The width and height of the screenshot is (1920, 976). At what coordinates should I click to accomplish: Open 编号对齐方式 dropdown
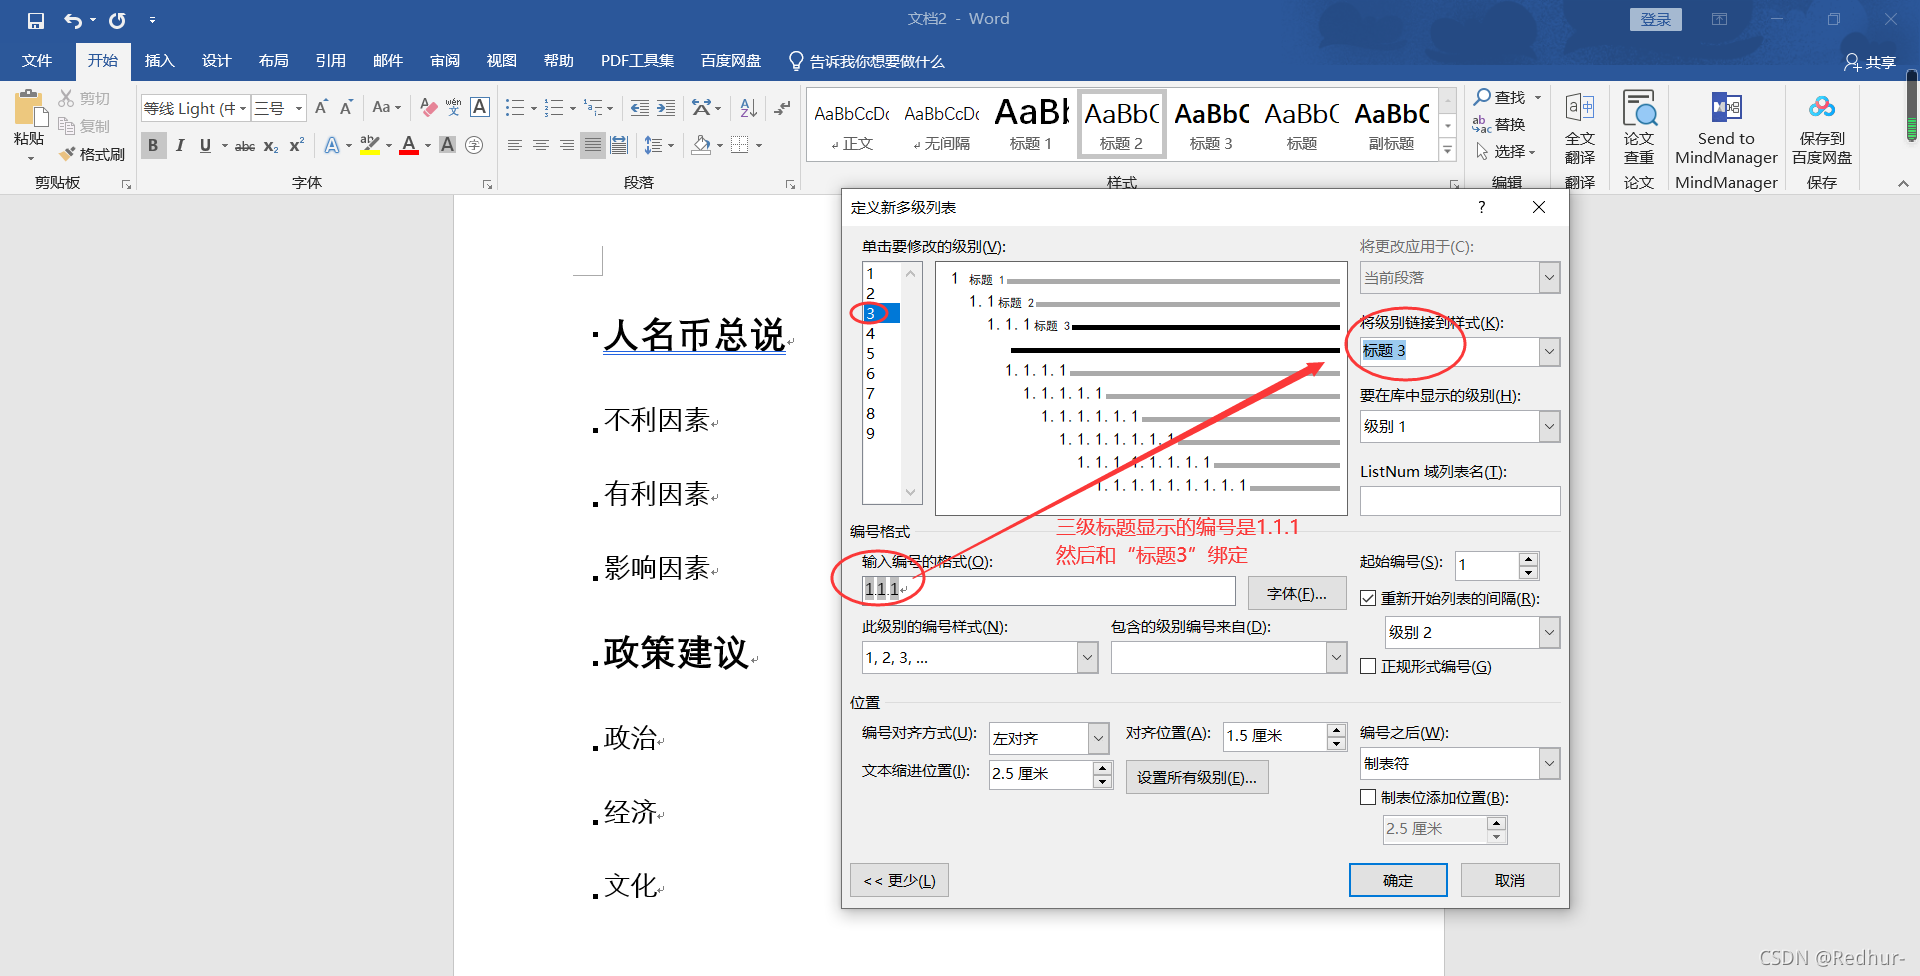click(1098, 738)
